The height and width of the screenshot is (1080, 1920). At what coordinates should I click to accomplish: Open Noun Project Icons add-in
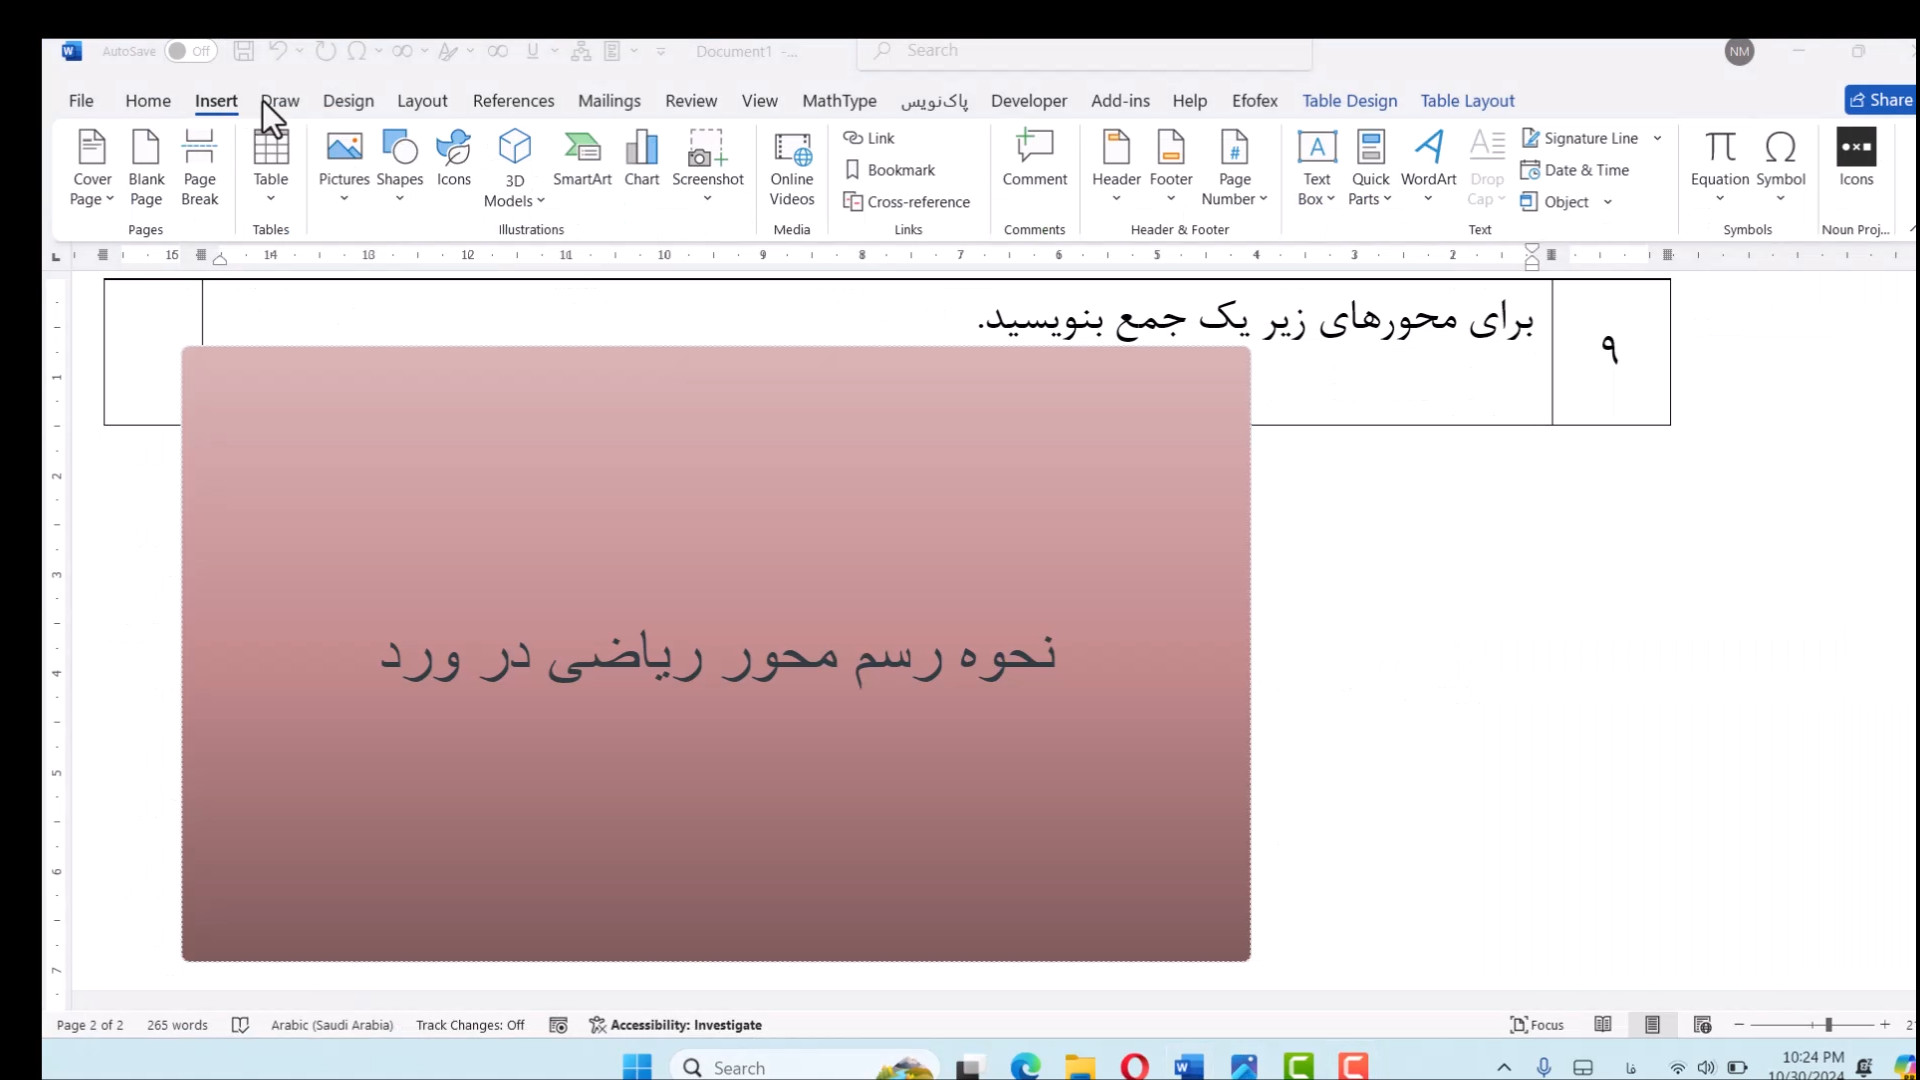(1856, 158)
